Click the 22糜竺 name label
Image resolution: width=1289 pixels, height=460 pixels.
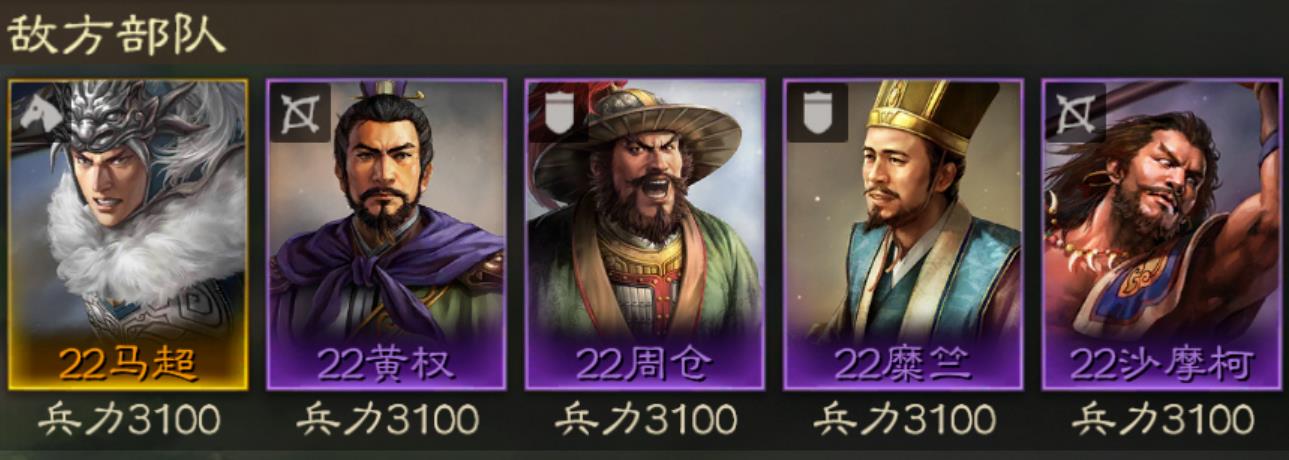(x=904, y=365)
